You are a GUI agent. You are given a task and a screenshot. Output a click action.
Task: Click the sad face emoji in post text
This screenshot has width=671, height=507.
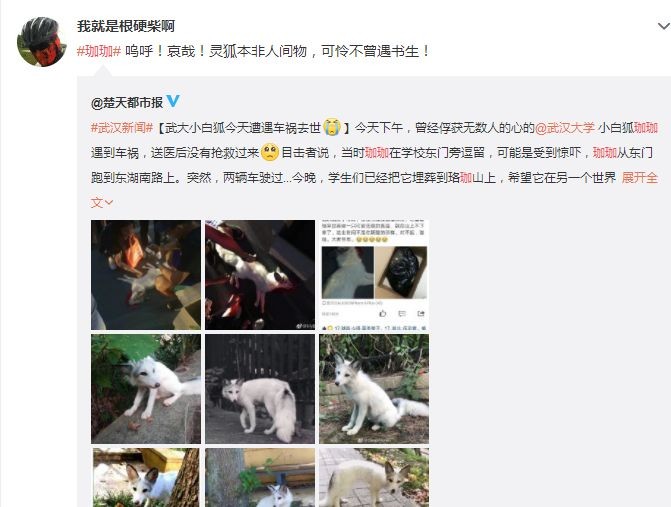point(270,152)
